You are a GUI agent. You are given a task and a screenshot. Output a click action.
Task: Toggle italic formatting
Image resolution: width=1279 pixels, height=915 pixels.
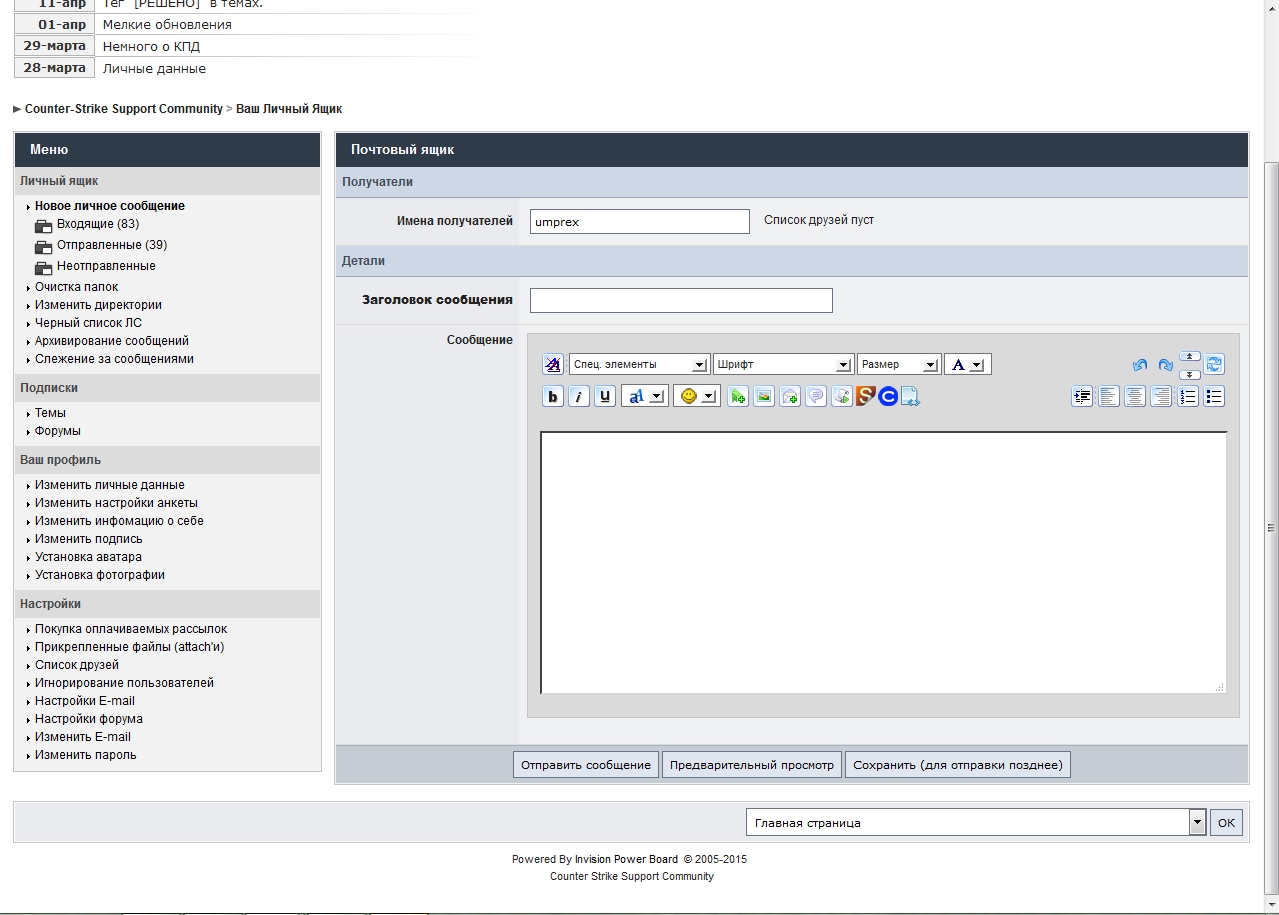click(579, 397)
